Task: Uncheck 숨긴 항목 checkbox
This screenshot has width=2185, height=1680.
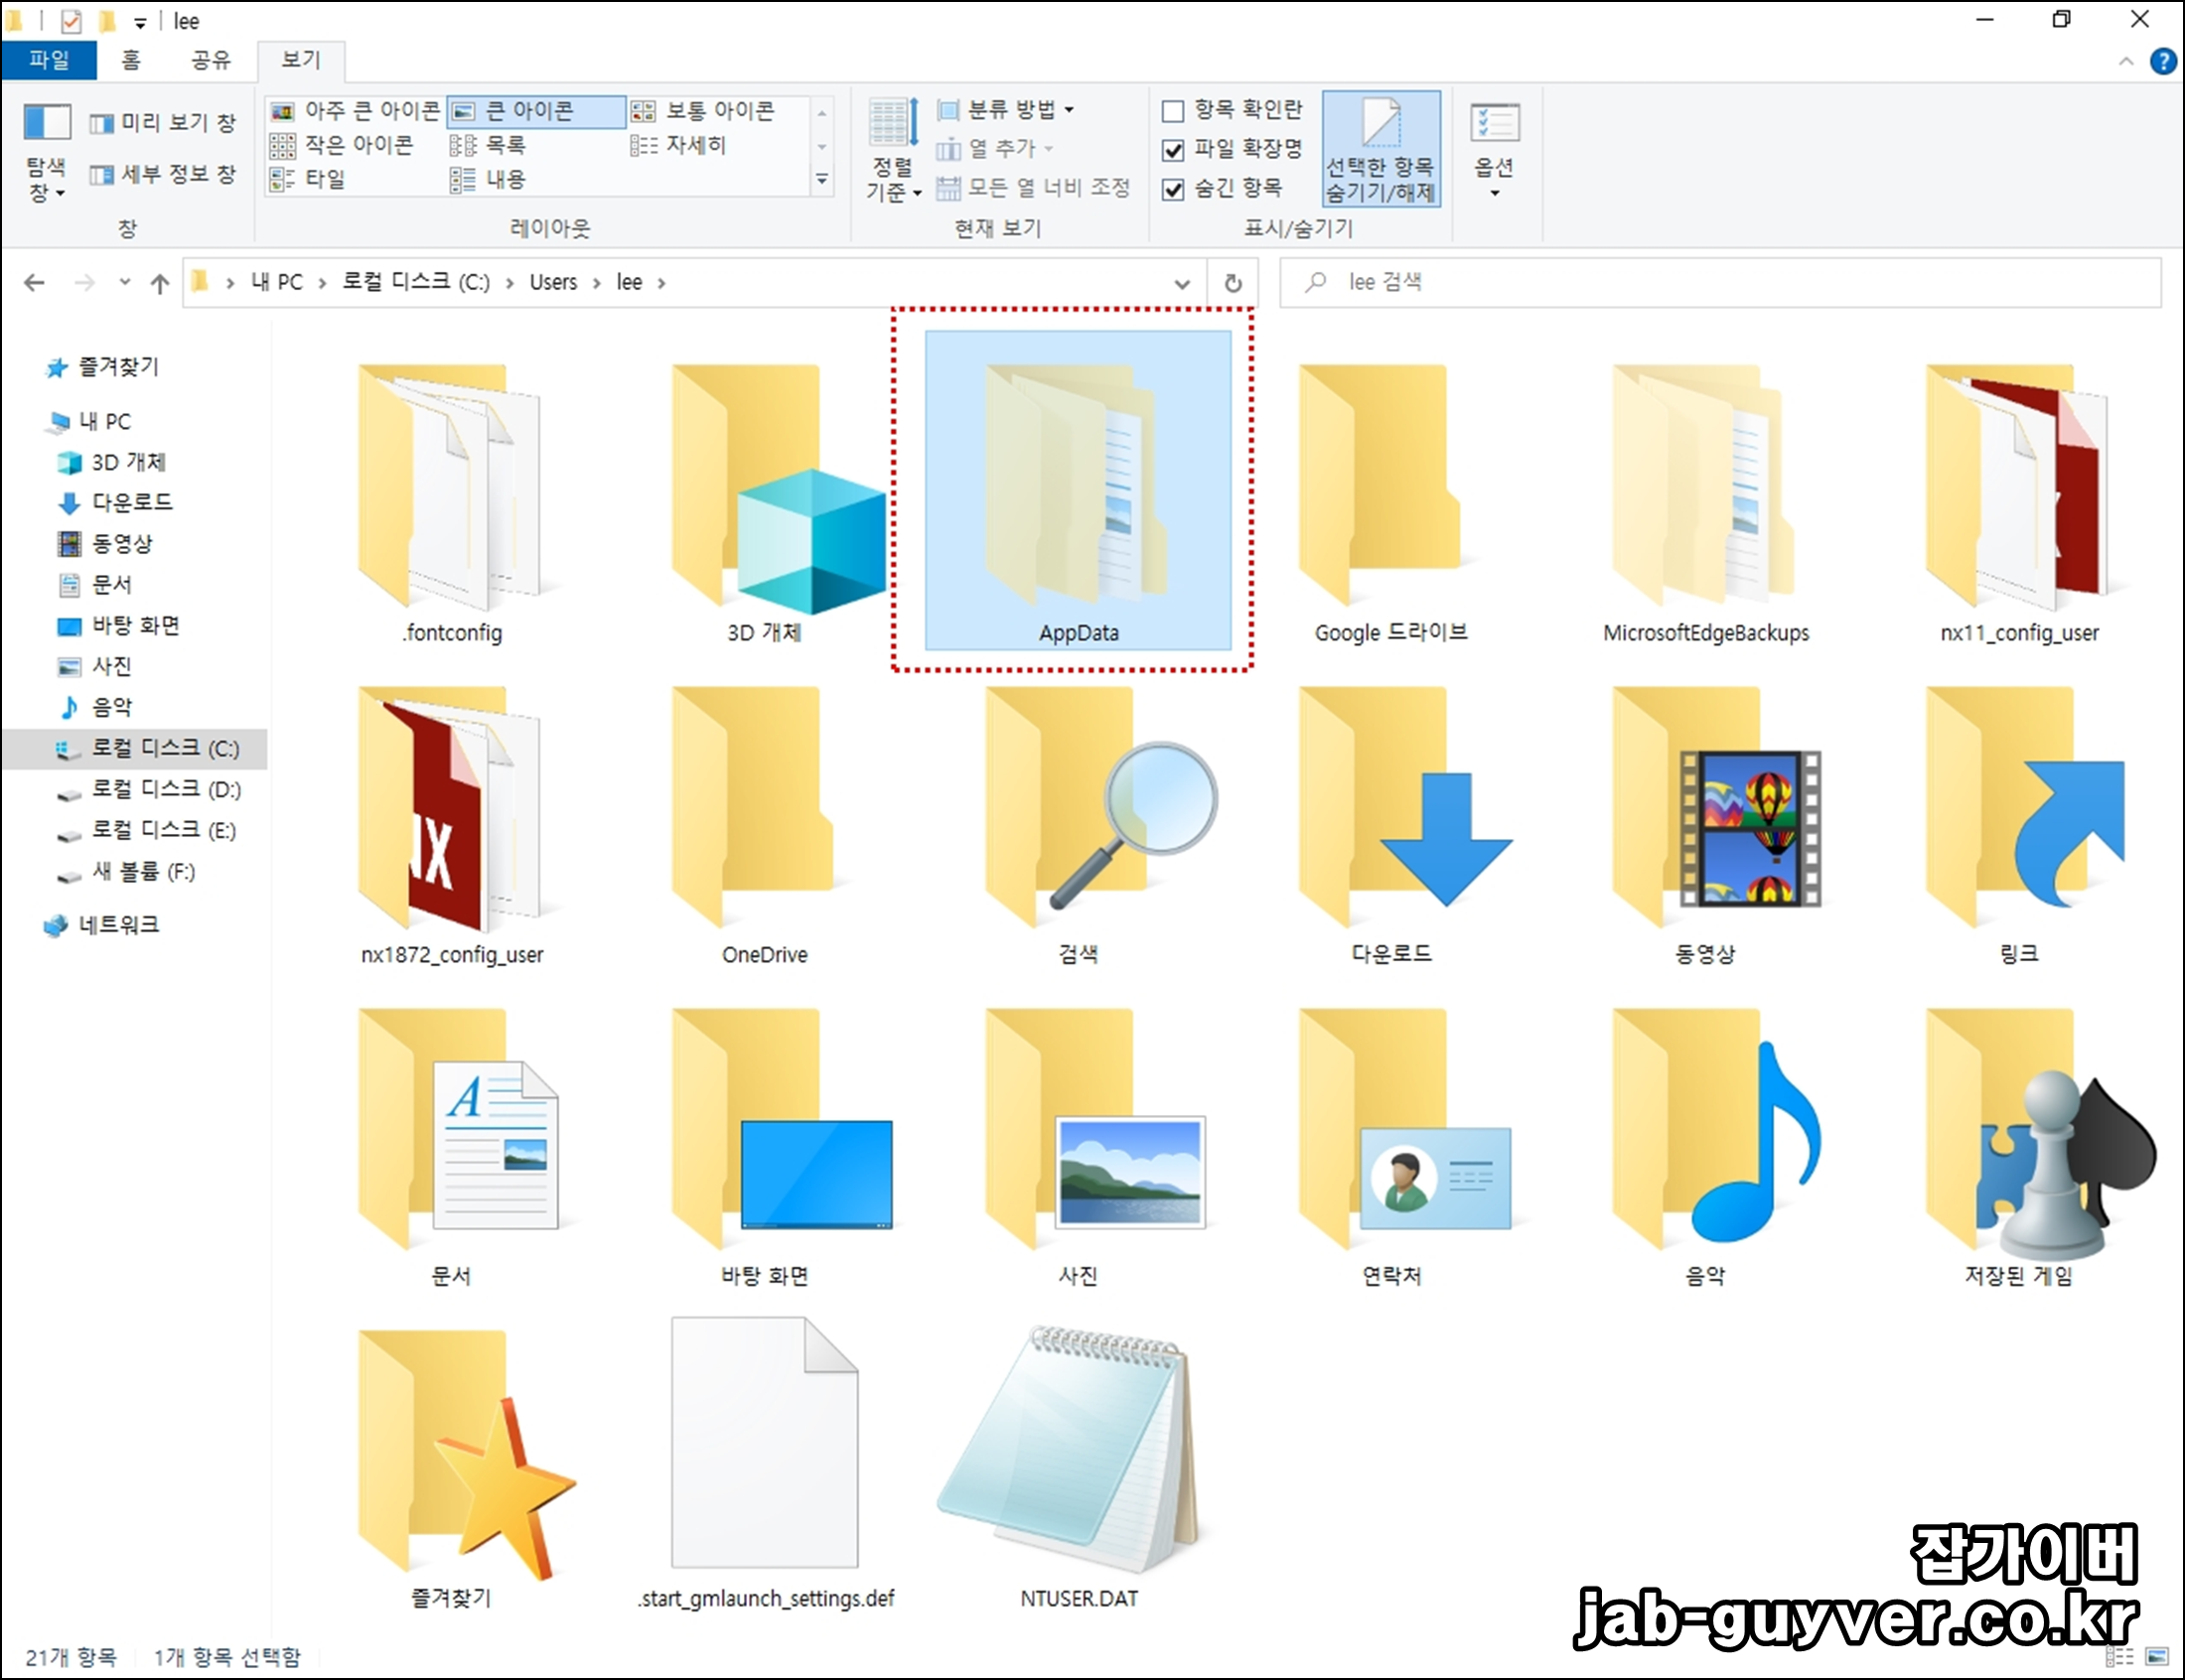Action: tap(1173, 189)
